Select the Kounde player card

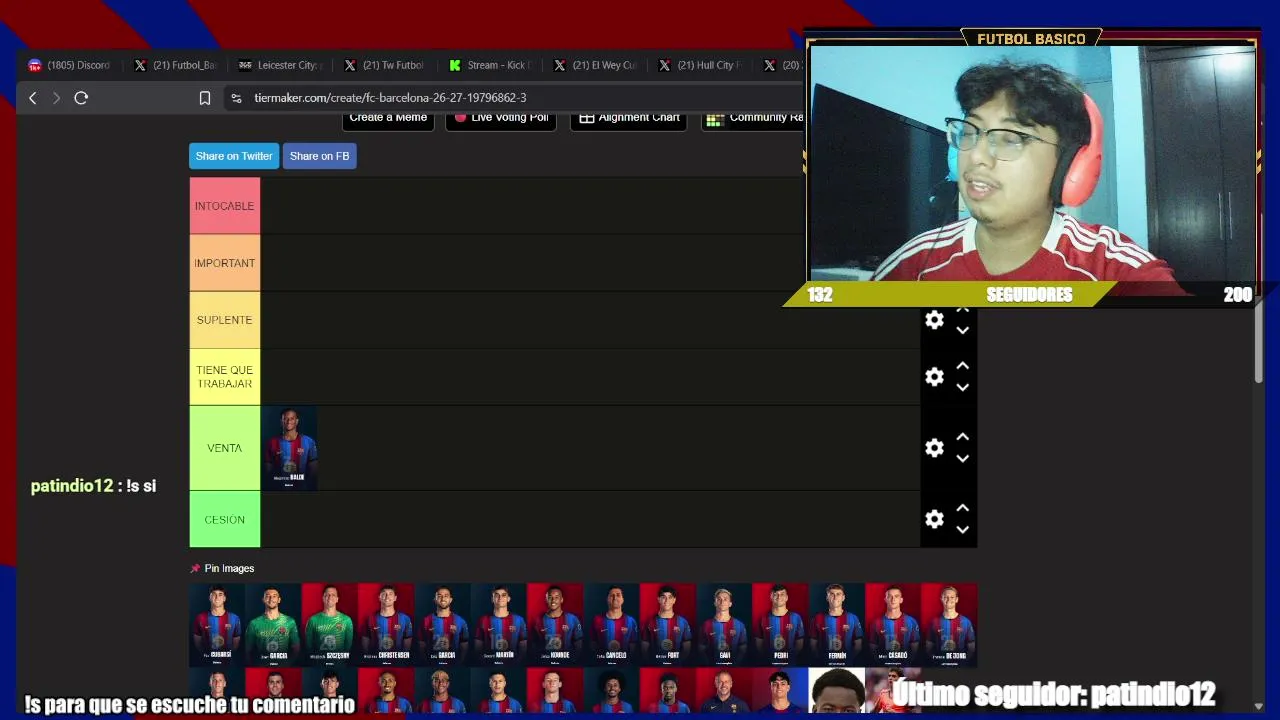tap(555, 625)
